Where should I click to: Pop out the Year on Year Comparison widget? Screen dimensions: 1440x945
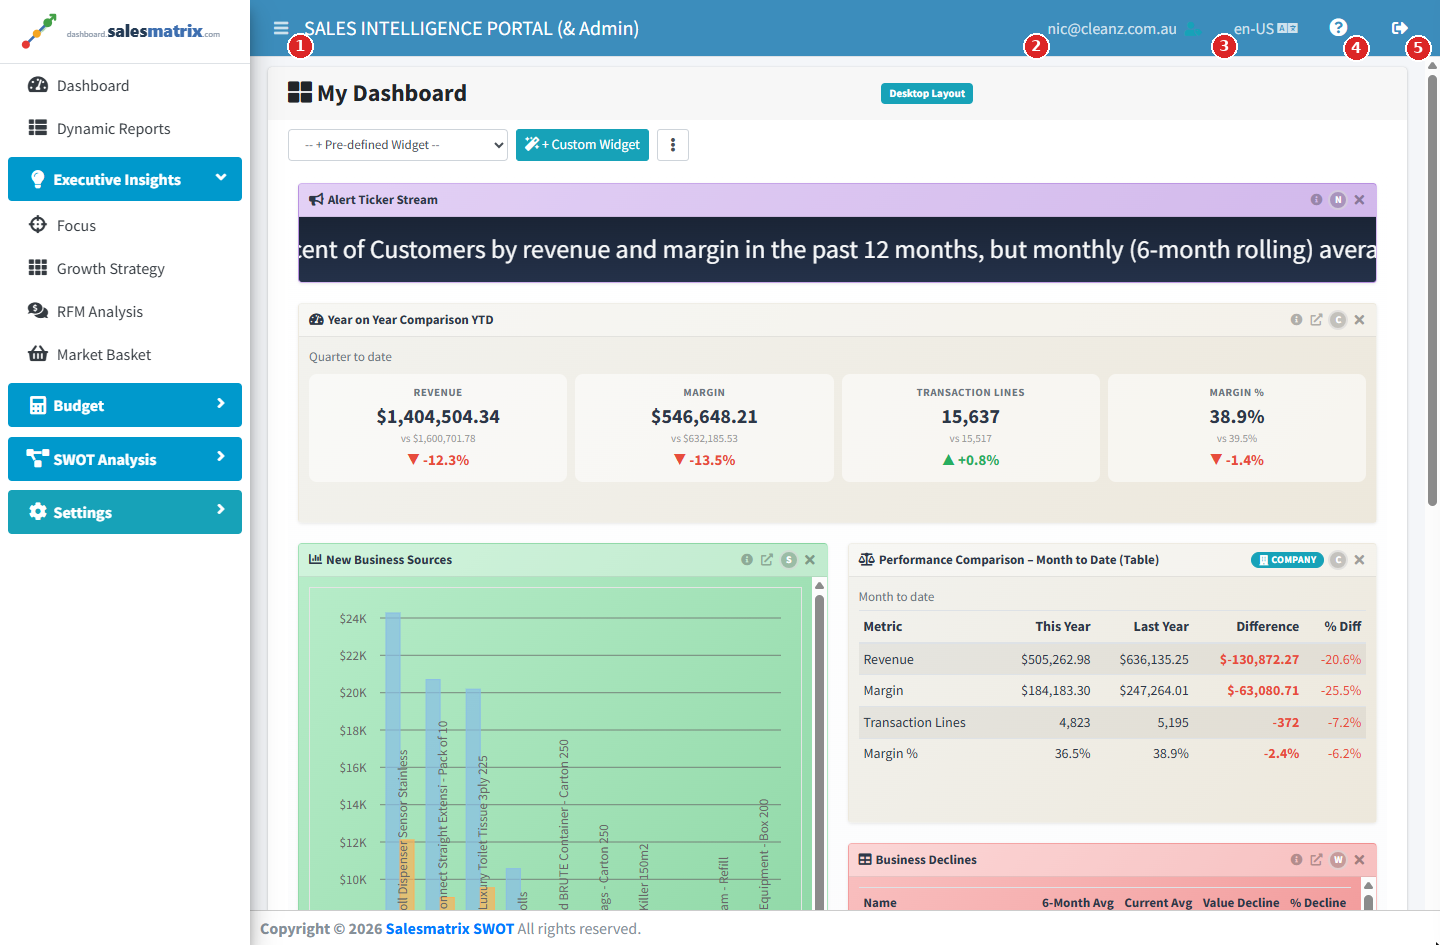click(x=1316, y=320)
